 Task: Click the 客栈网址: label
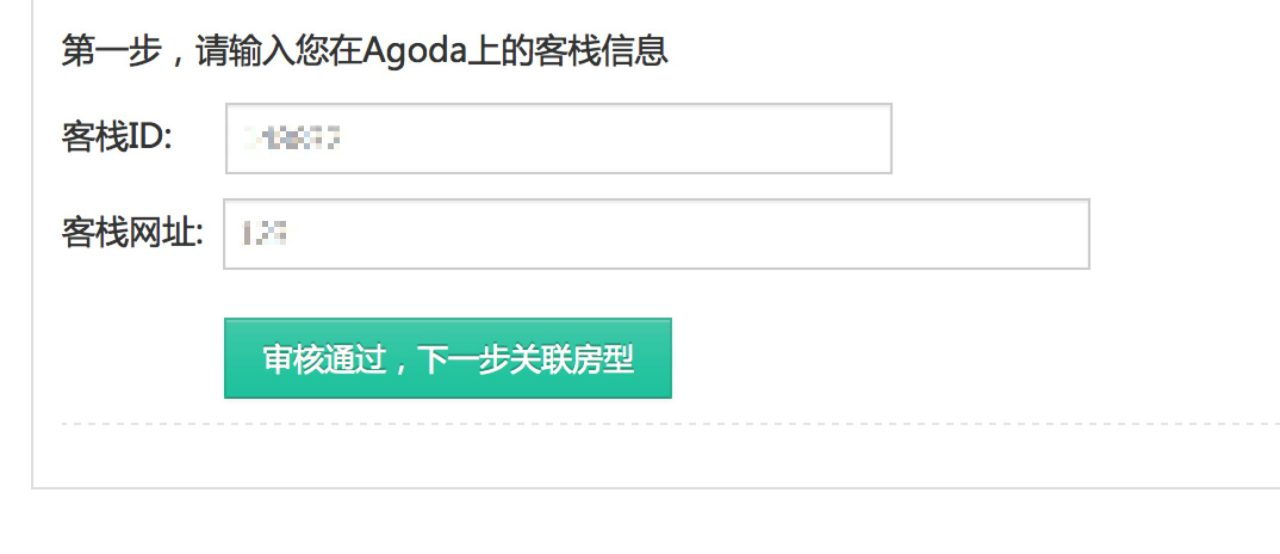pos(132,234)
